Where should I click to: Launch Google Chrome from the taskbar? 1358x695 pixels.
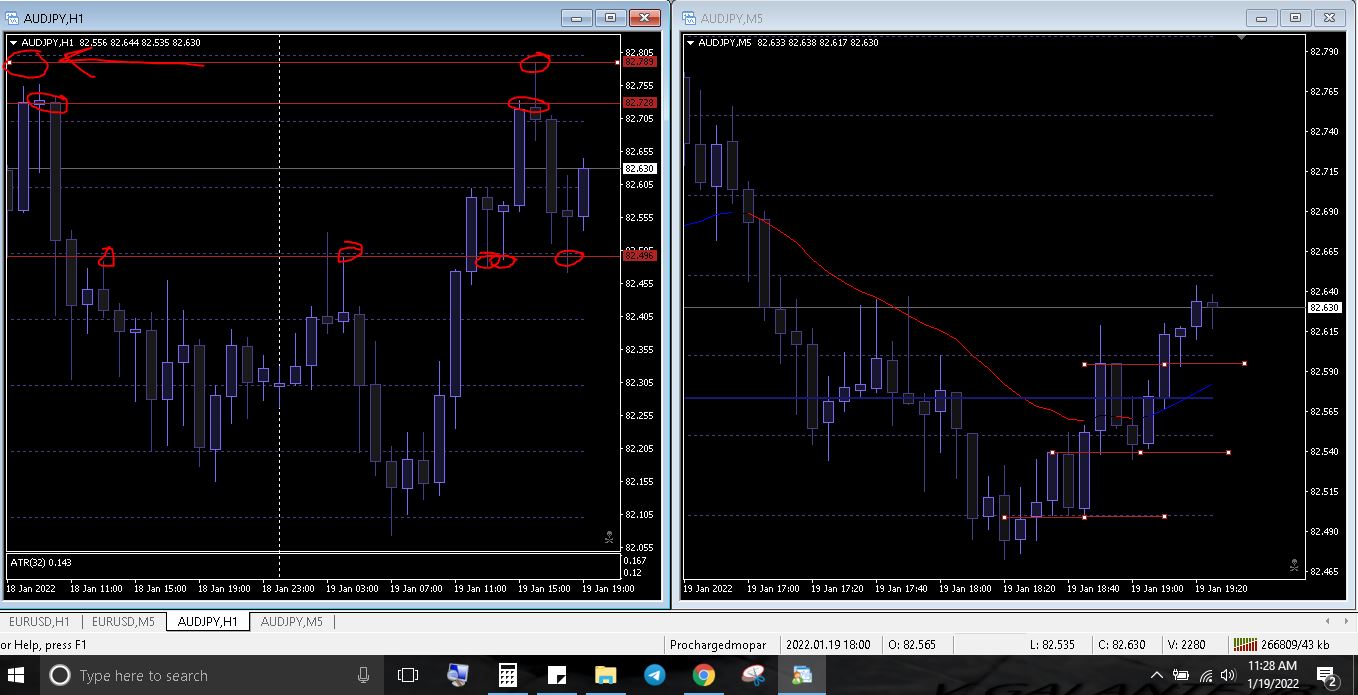[704, 676]
